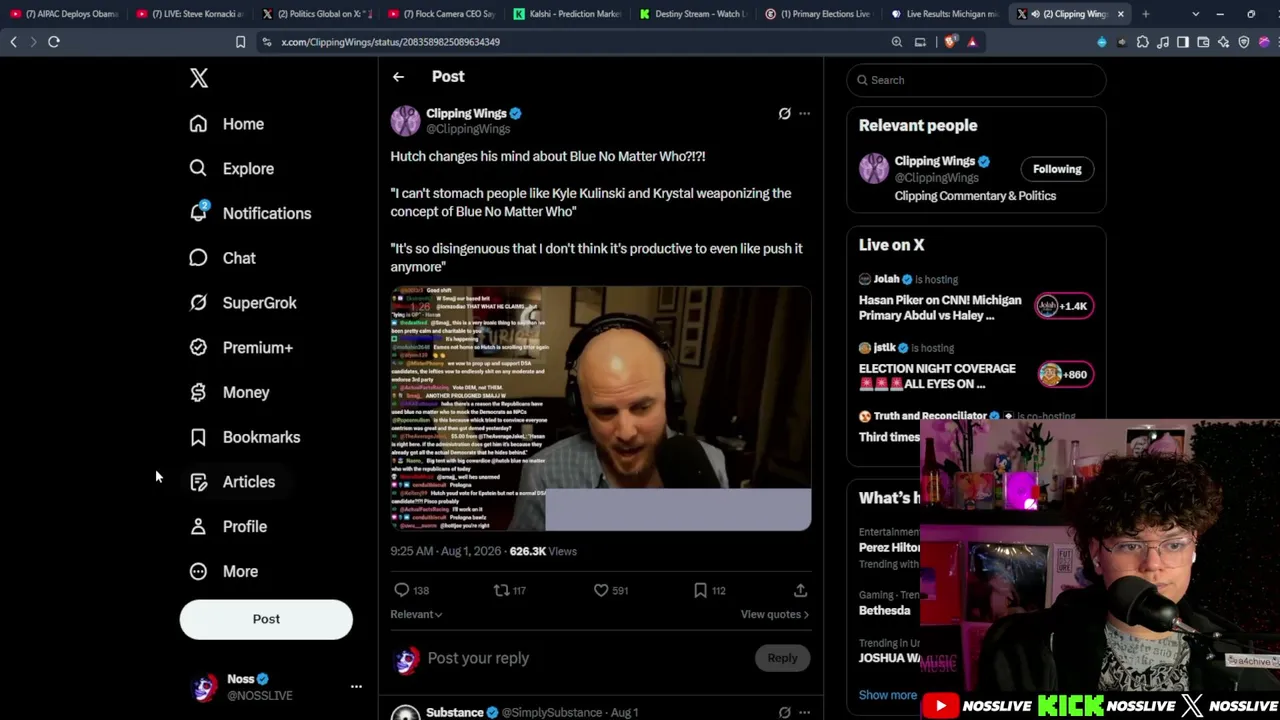The width and height of the screenshot is (1280, 720).
Task: Click the back arrow beside Post heading
Action: 398,77
